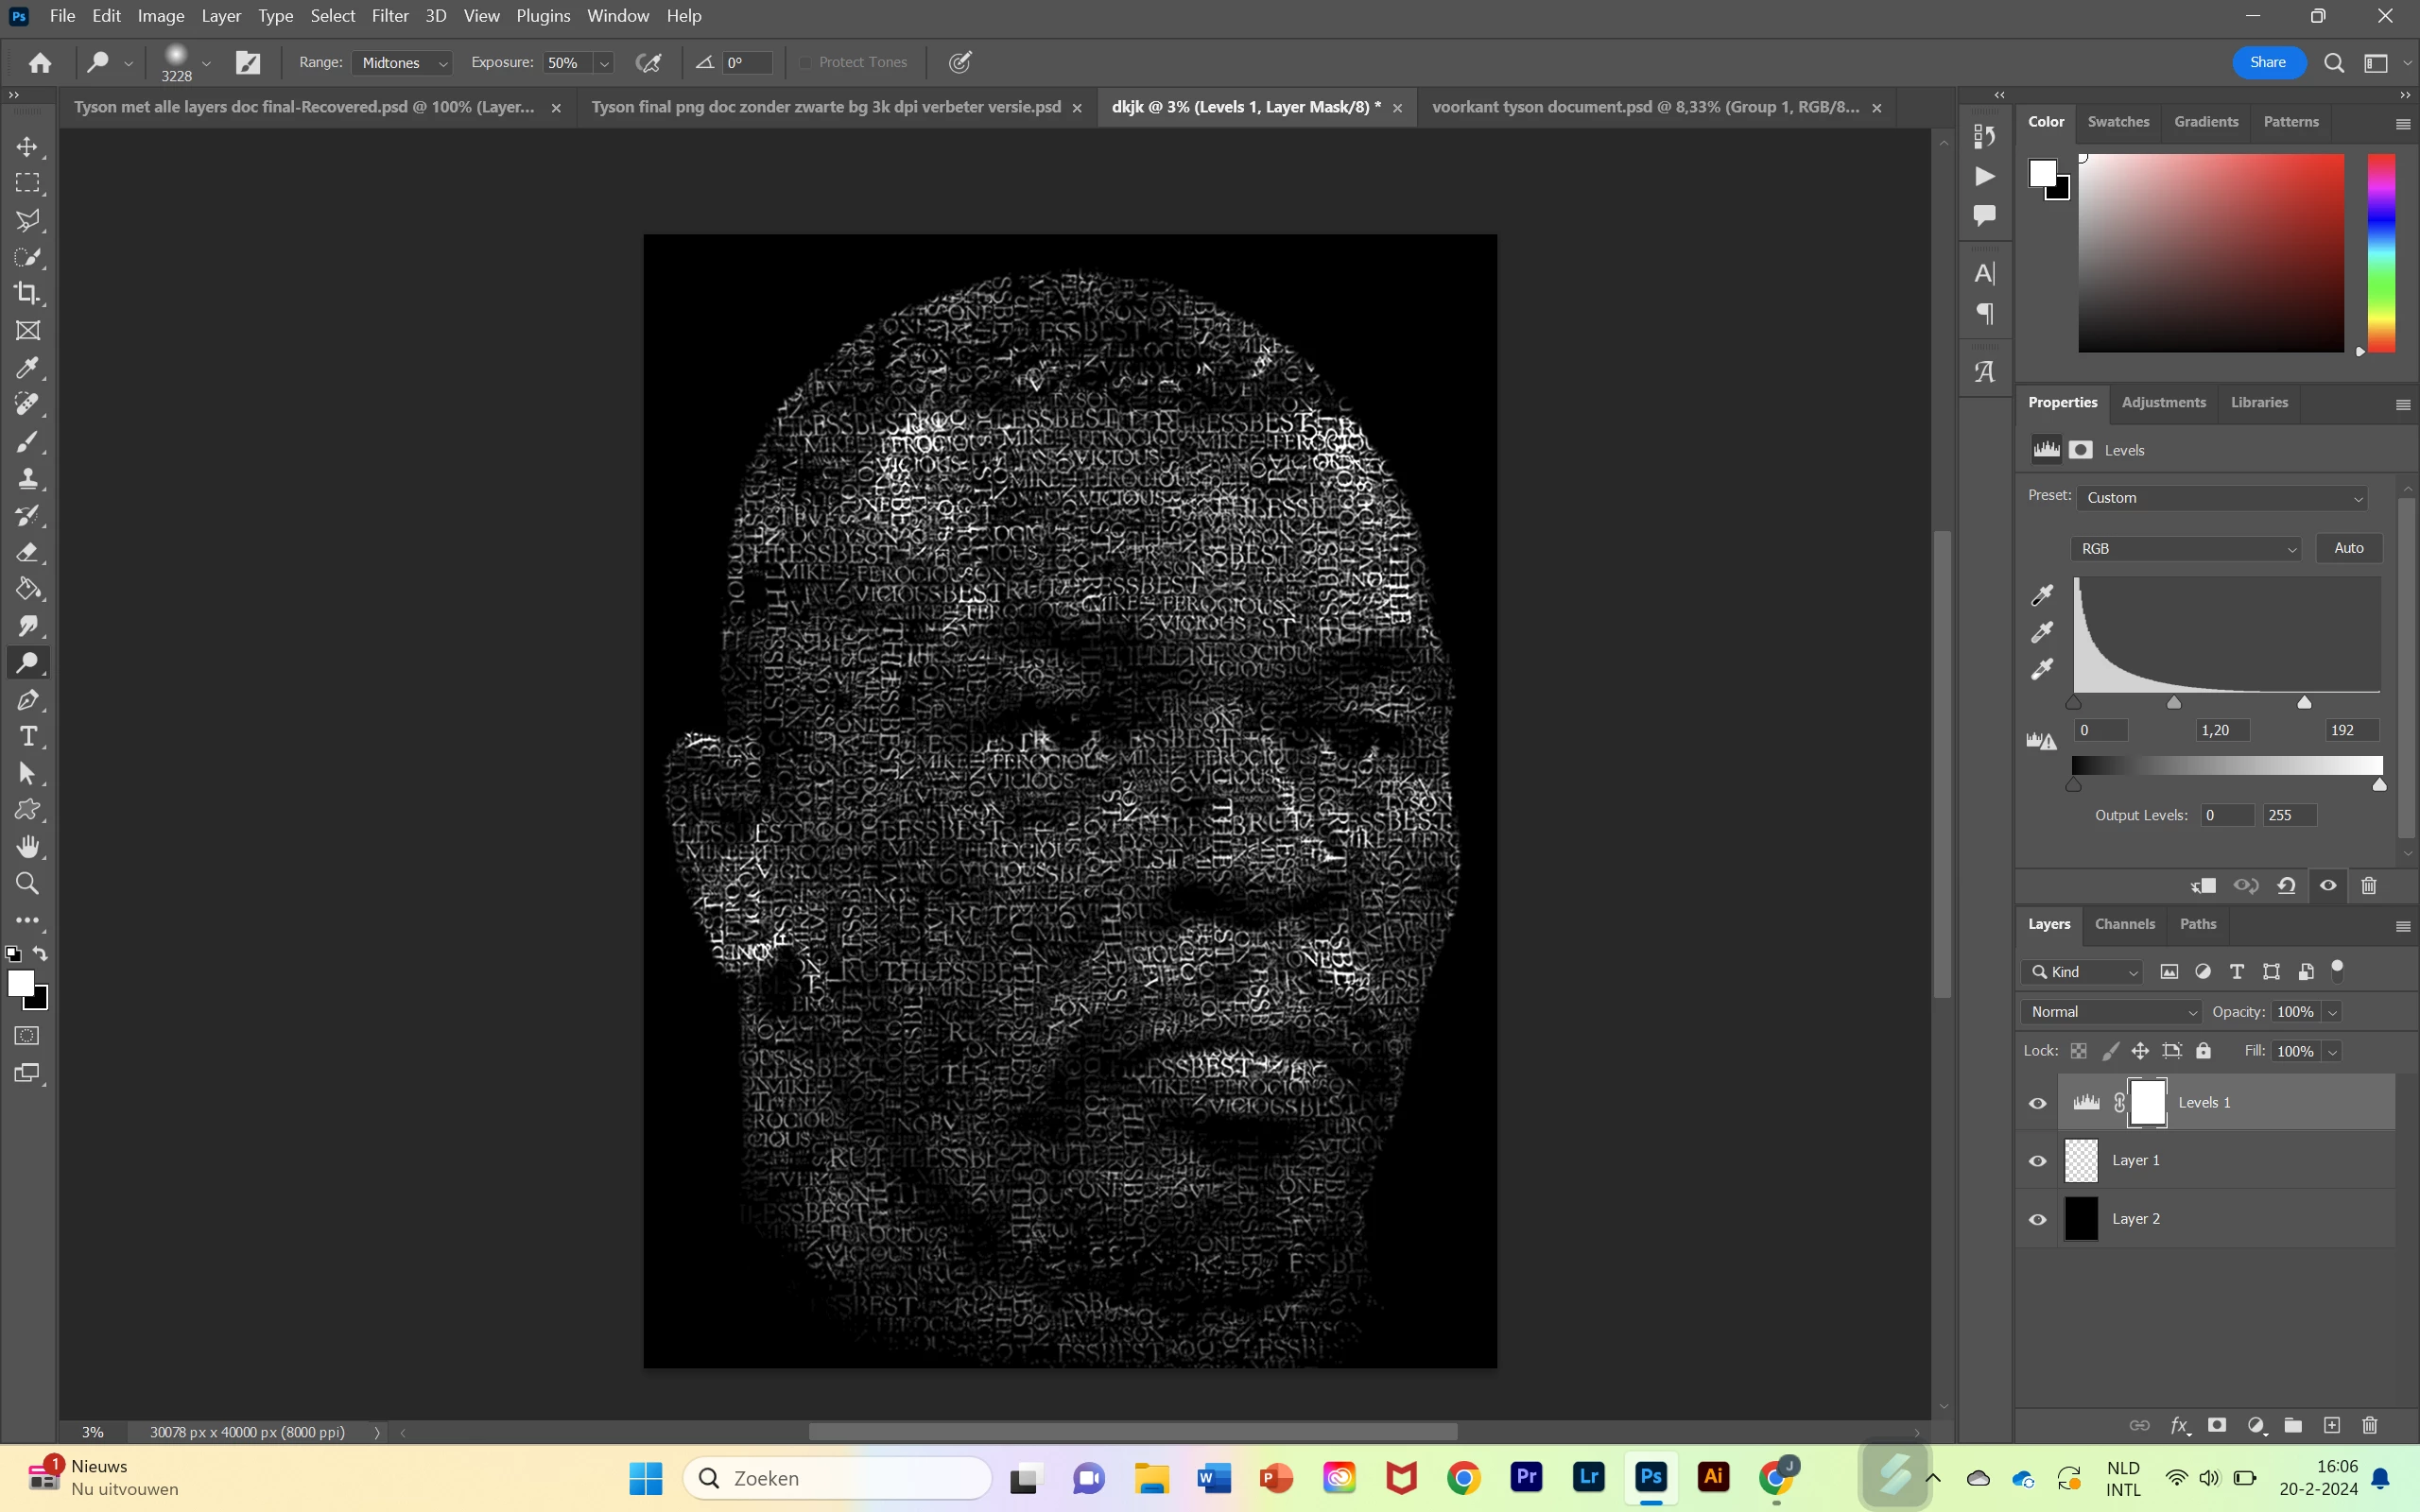Expand the Levels Preset dropdown

[2224, 498]
